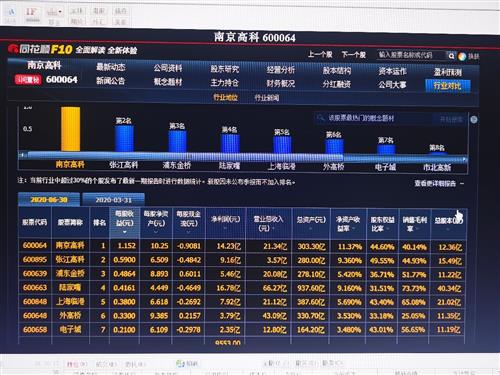Open 查看更详细报告 link
This screenshot has height=375, width=500.
coord(435,183)
